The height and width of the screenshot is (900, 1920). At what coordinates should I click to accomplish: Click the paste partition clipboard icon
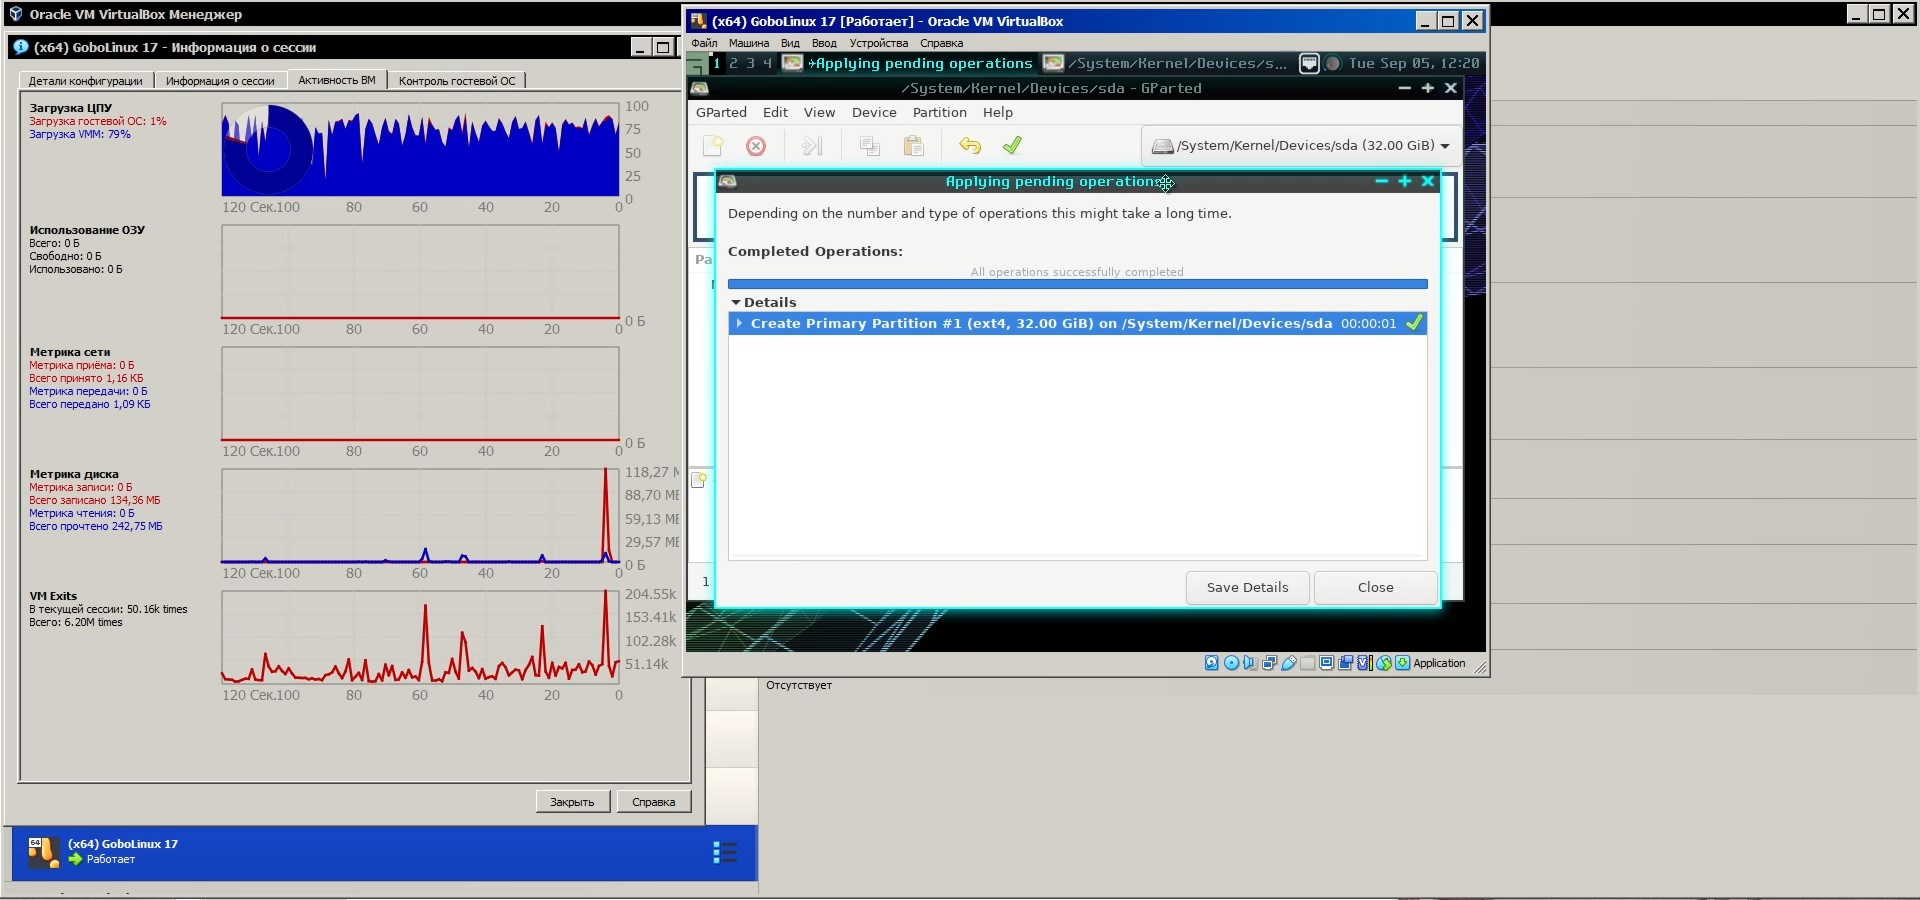(913, 146)
